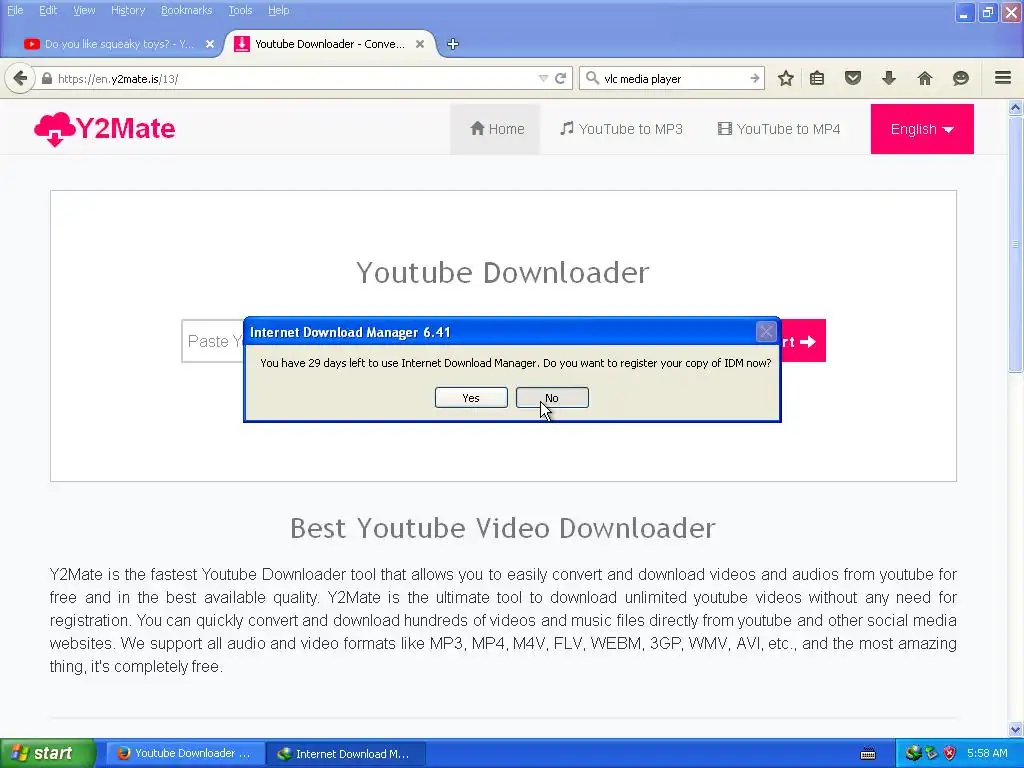This screenshot has width=1024, height=768.
Task: Click the padlock site identity icon
Action: click(46, 78)
